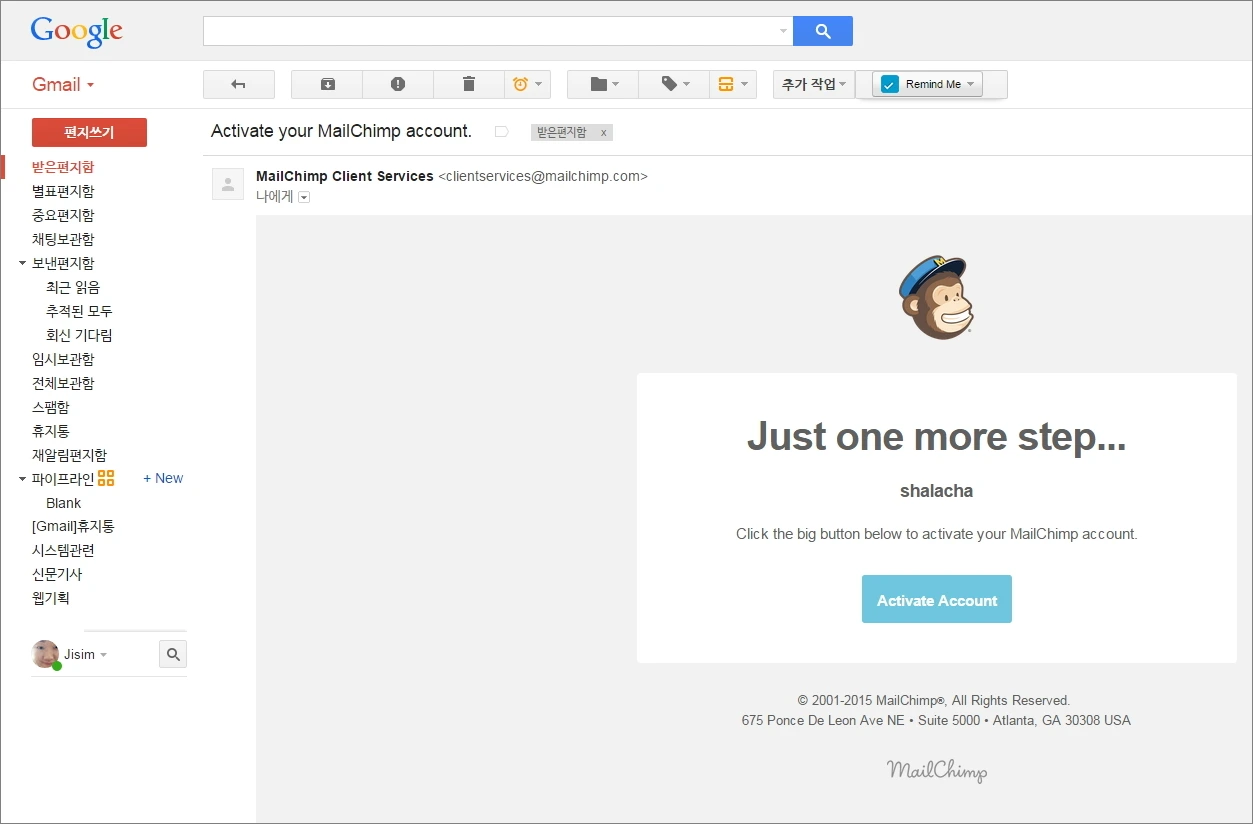Viewport: 1253px width, 824px height.
Task: Click the username shalacha text
Action: pyautogui.click(x=936, y=491)
